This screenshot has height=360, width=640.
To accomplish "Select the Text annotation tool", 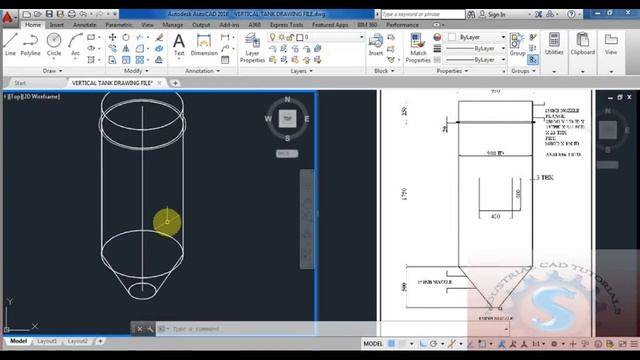I will 179,45.
